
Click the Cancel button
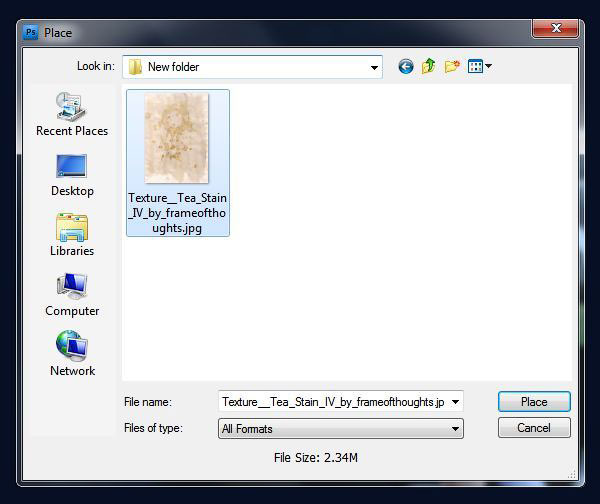pos(534,427)
